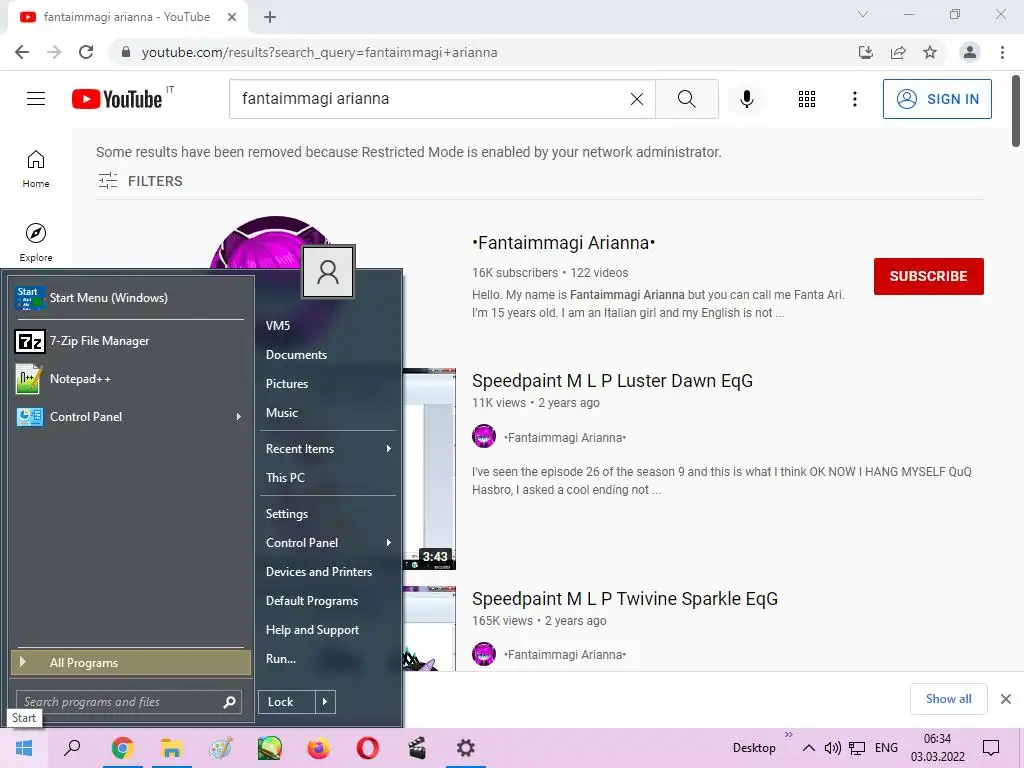
Task: Open Speedpaint M L P Twivine Sparkle EqG
Action: [x=624, y=599]
